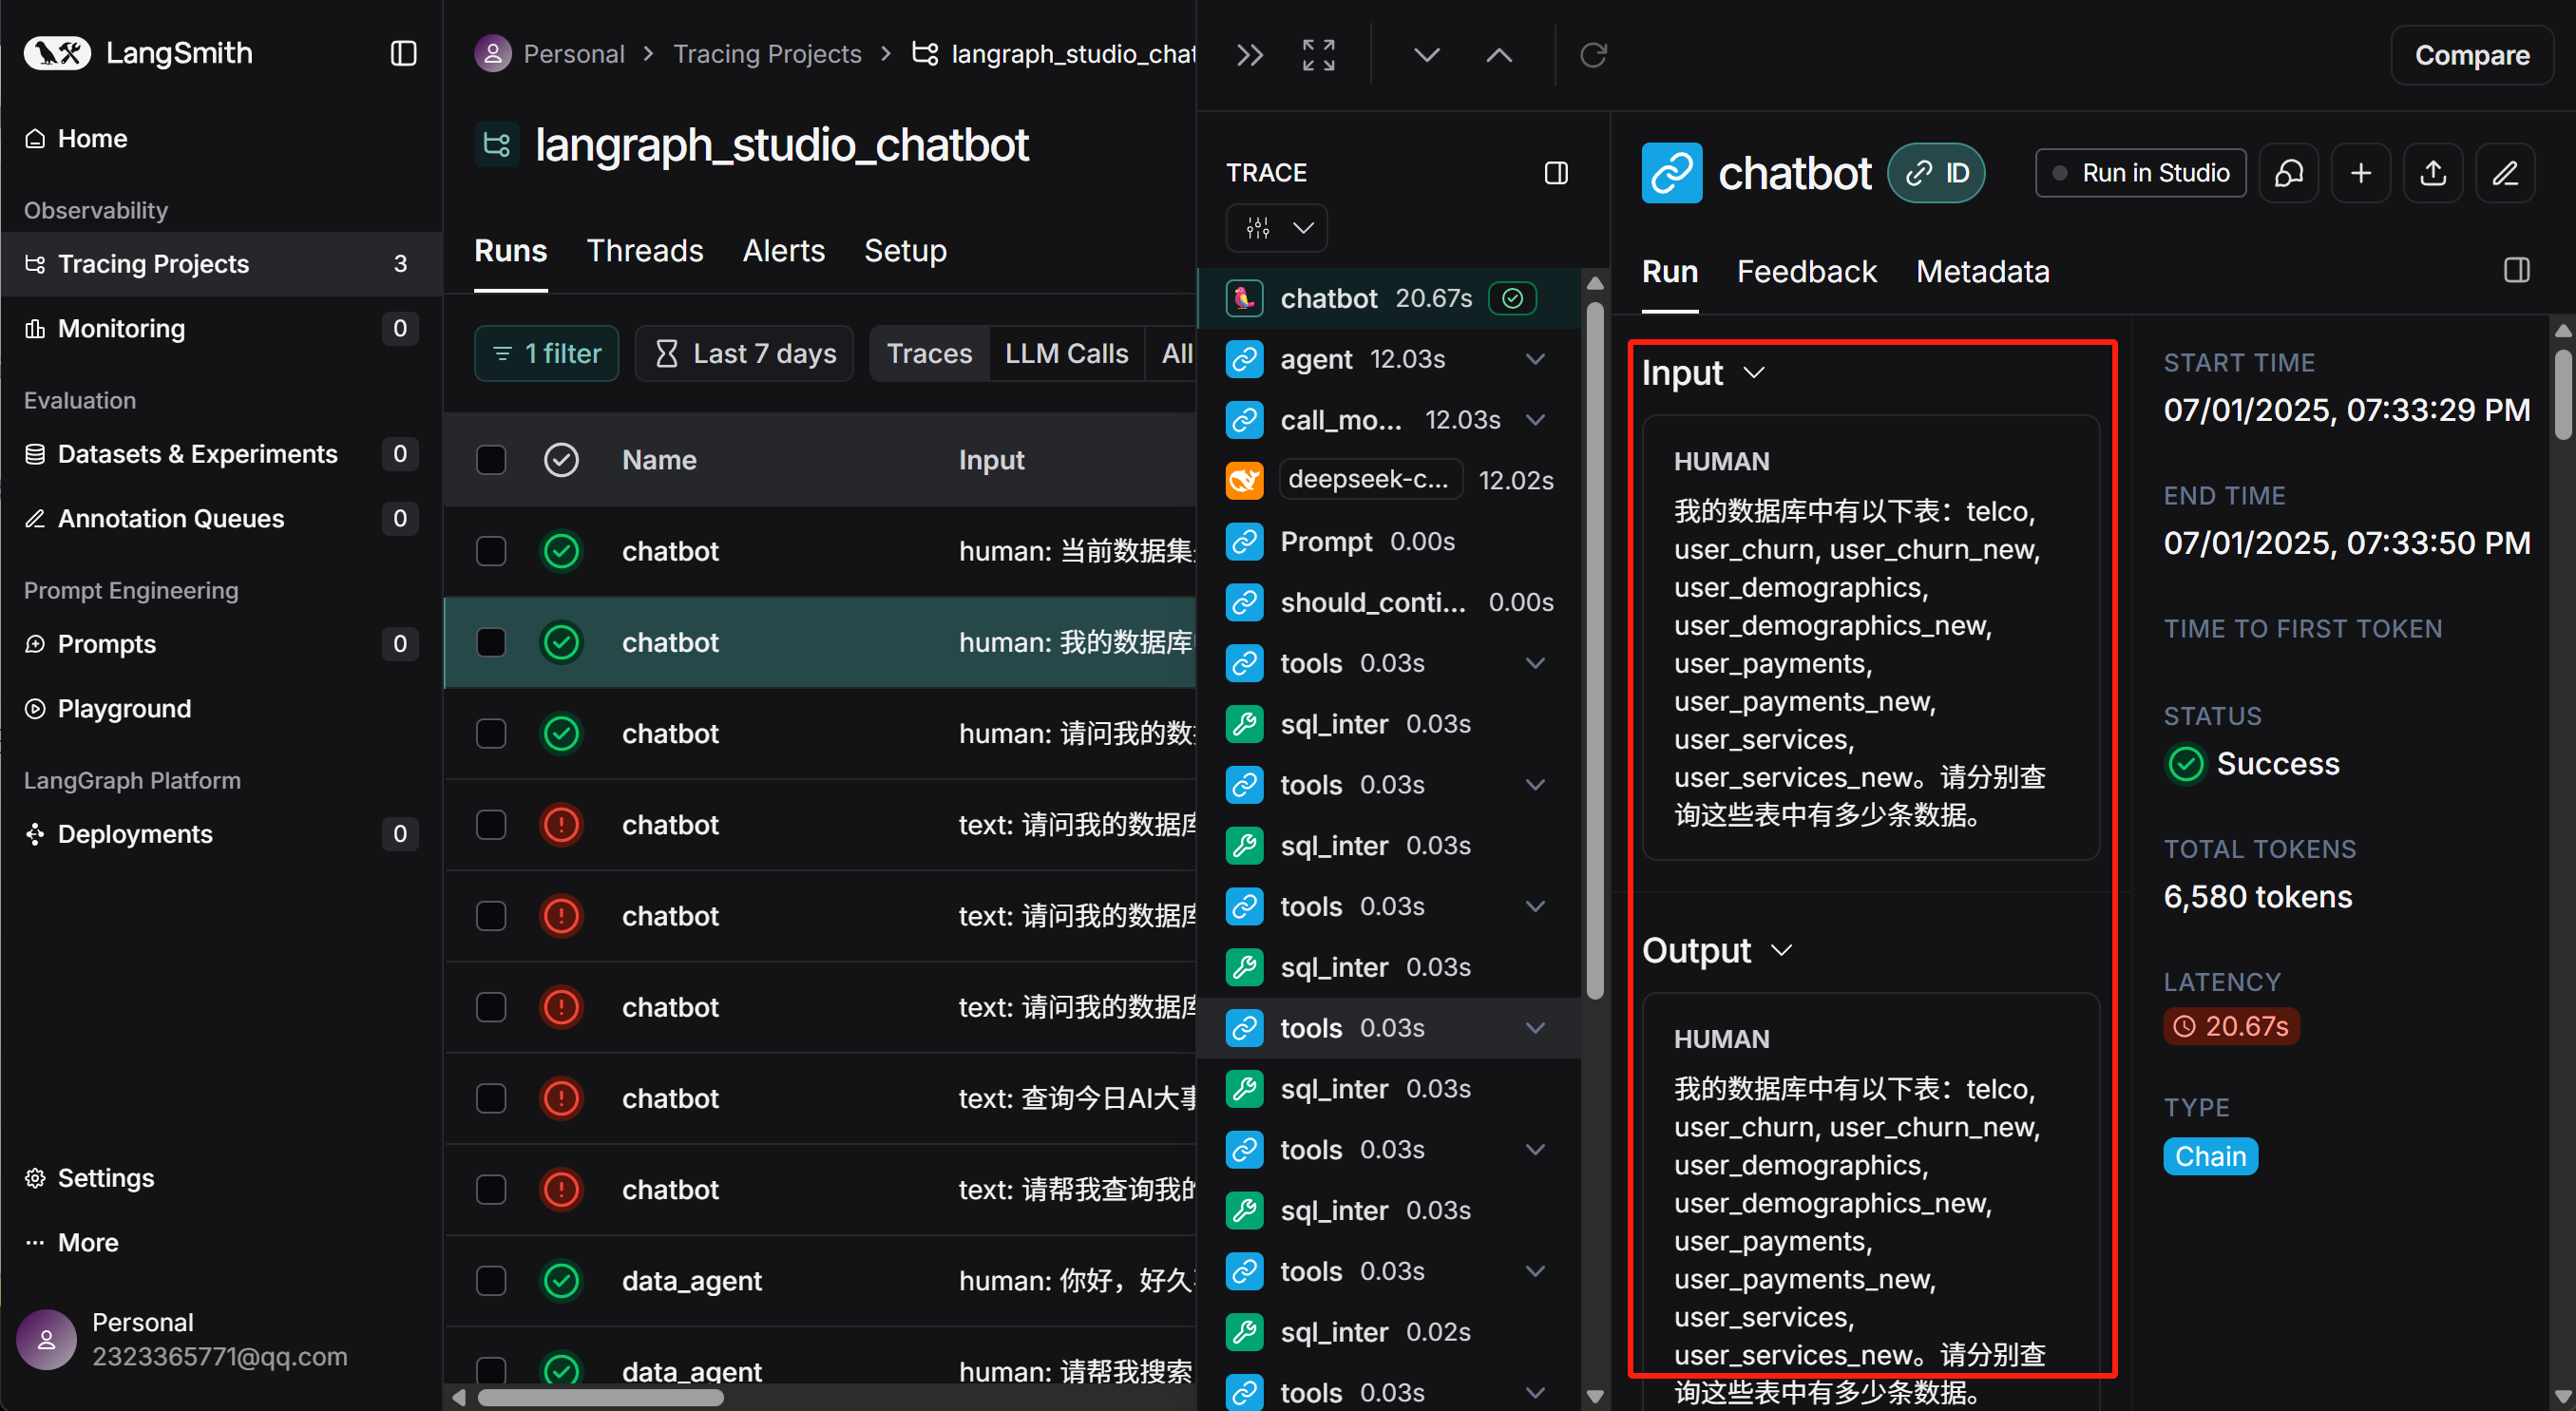Screen dimensions: 2576x1411
Task: Check the box for the third chatbot run
Action: [491, 733]
